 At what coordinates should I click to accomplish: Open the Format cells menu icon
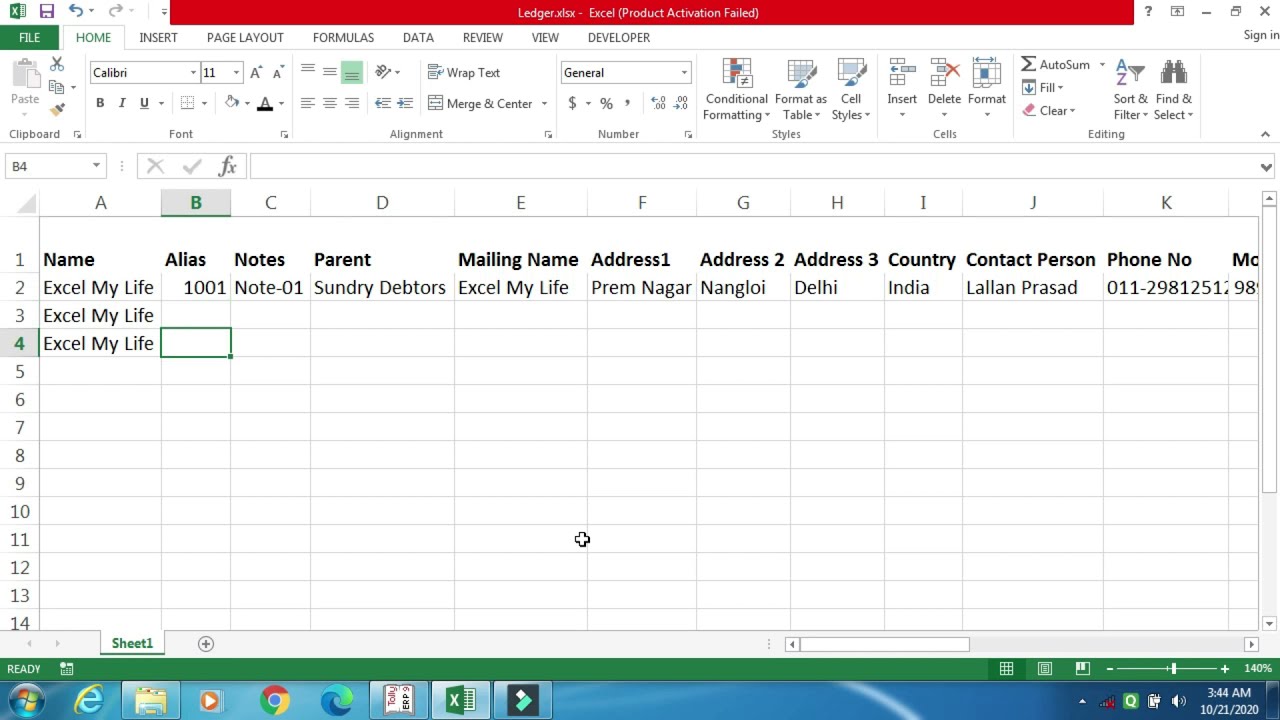click(986, 74)
